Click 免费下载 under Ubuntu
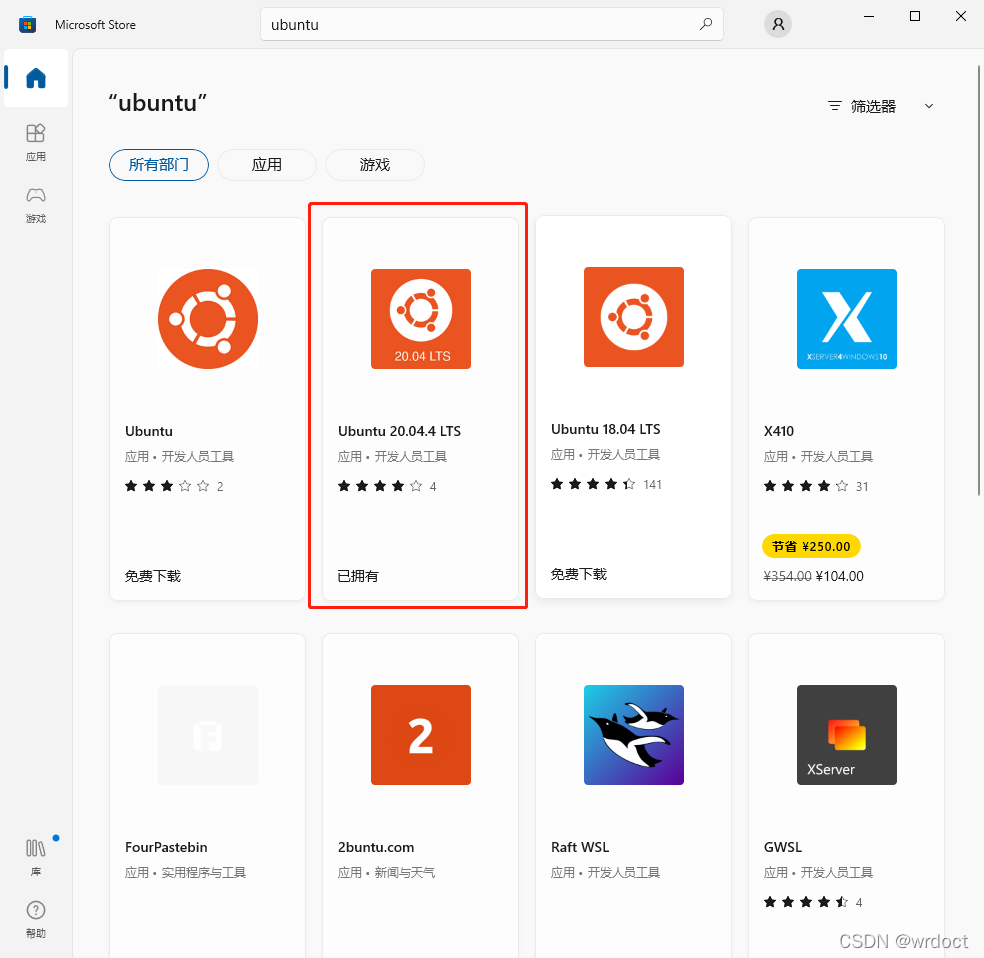984x958 pixels. click(152, 576)
